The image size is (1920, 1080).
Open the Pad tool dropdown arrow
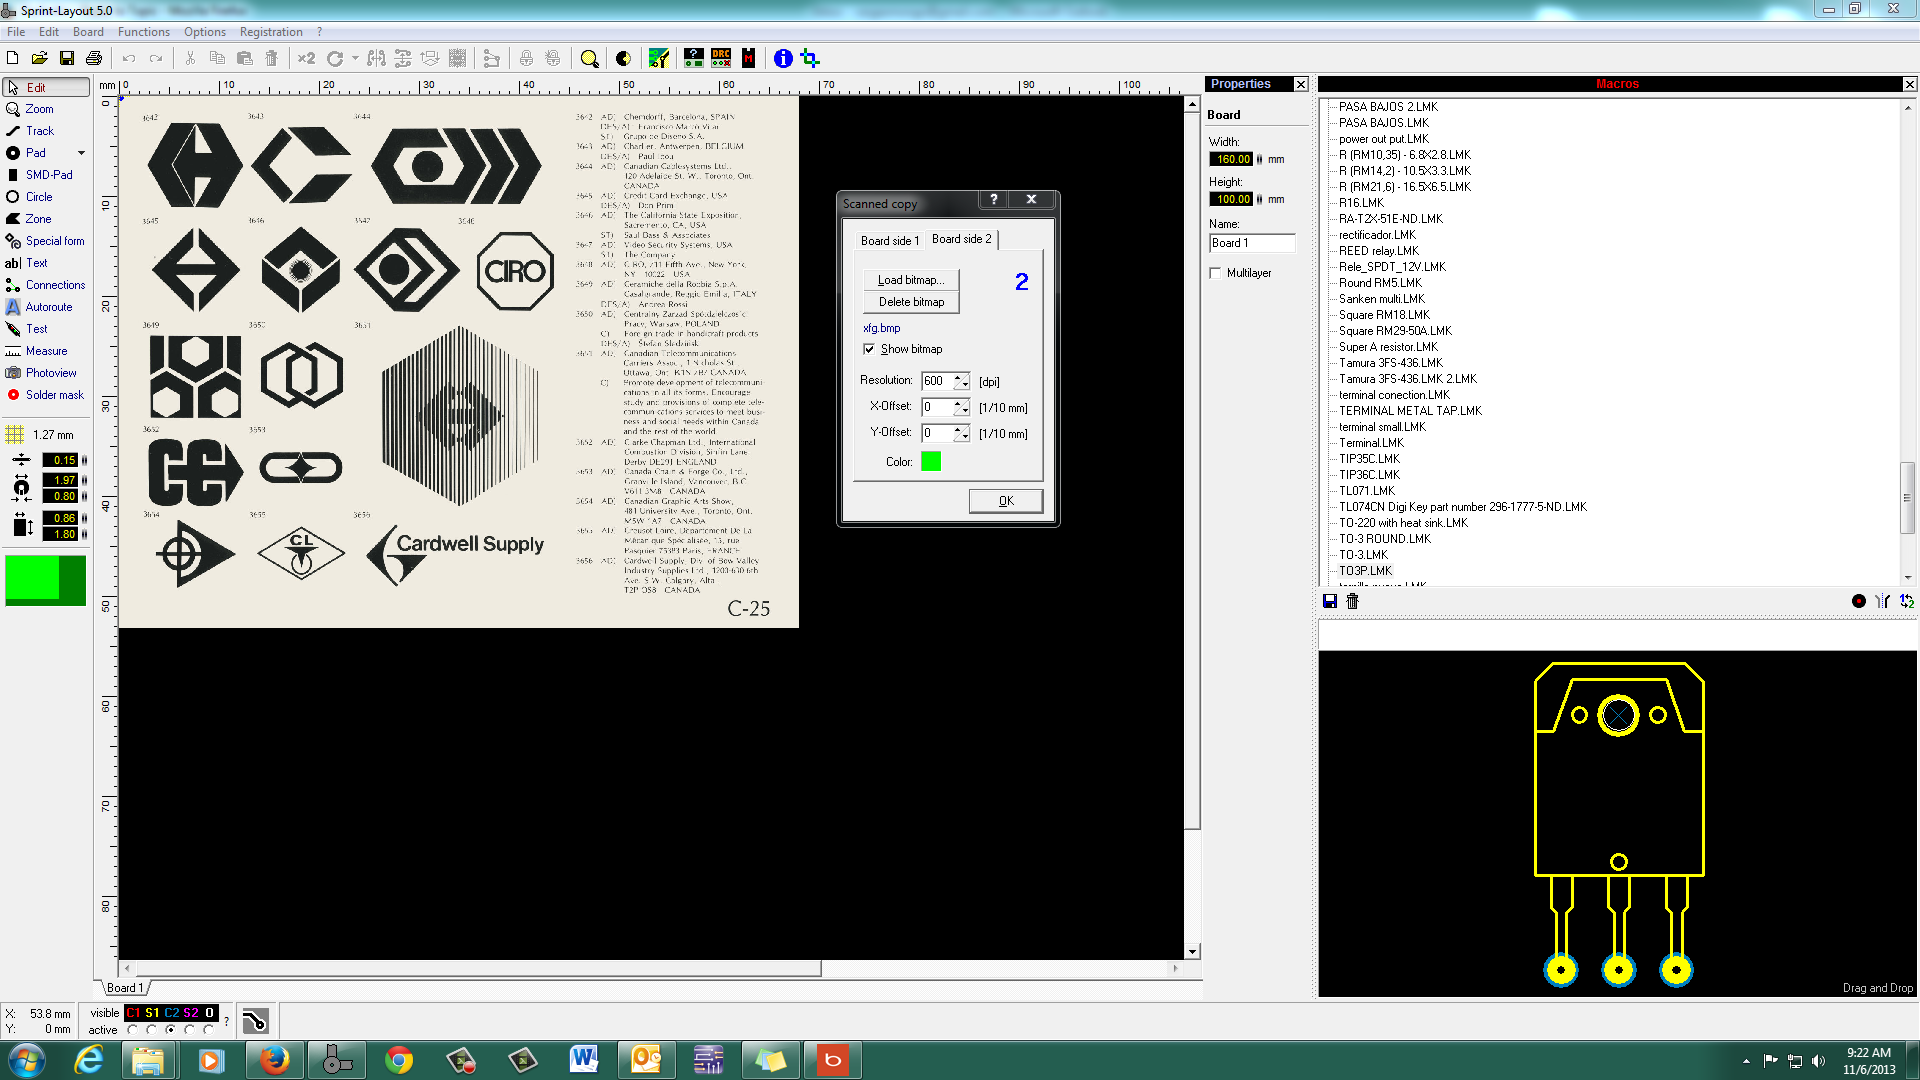81,153
